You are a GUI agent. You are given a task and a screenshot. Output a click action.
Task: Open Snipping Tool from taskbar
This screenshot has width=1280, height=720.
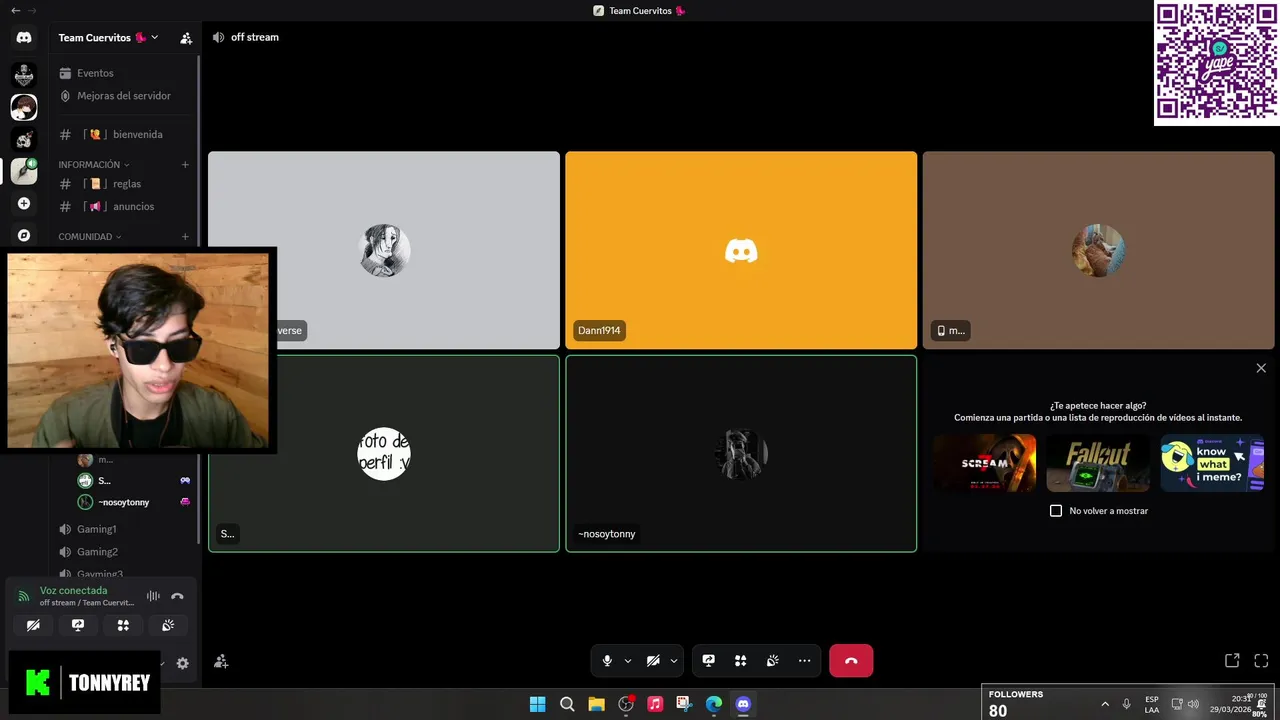(684, 704)
